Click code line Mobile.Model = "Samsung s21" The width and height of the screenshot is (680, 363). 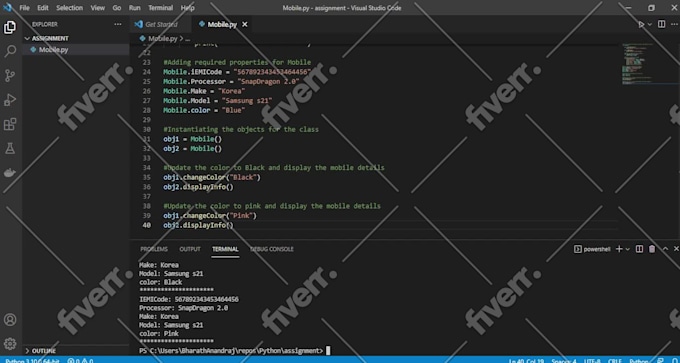click(x=218, y=101)
